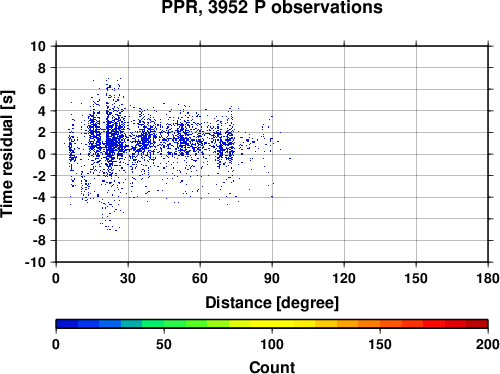This screenshot has width=500, height=374.
Task: Click x-axis tick label '120'
Action: pyautogui.click(x=344, y=278)
